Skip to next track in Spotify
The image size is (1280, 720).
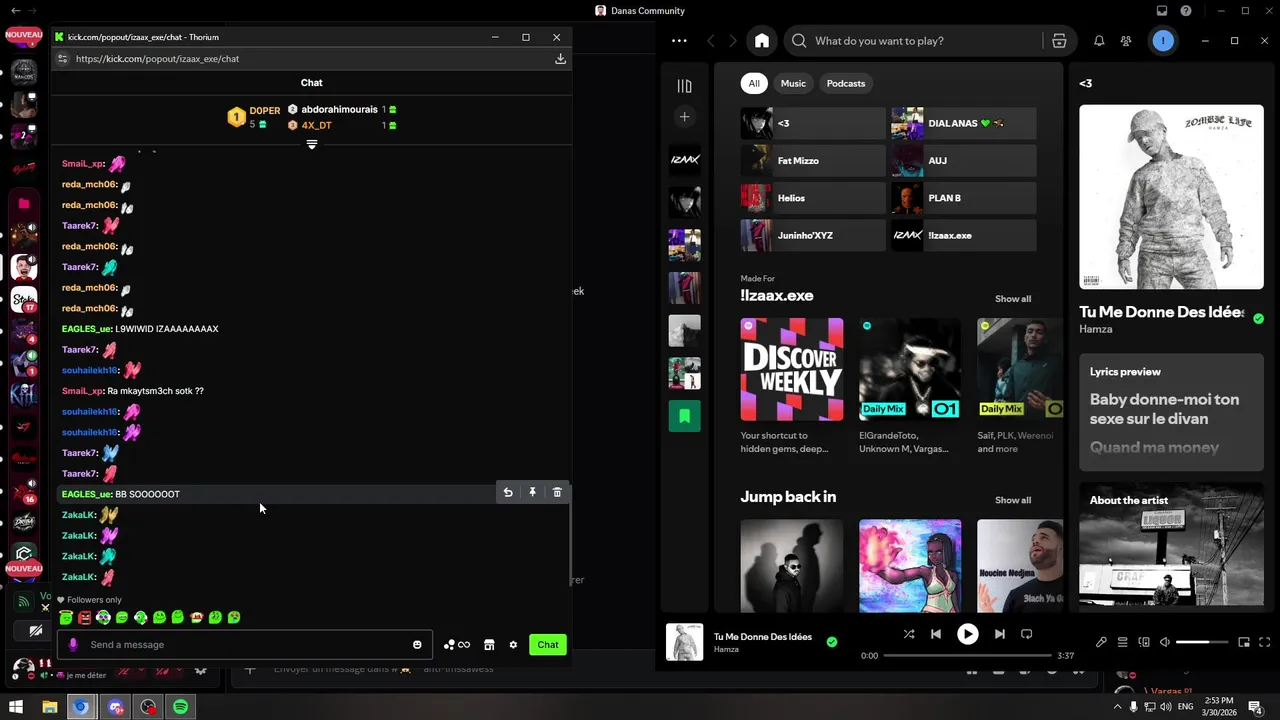tap(999, 634)
